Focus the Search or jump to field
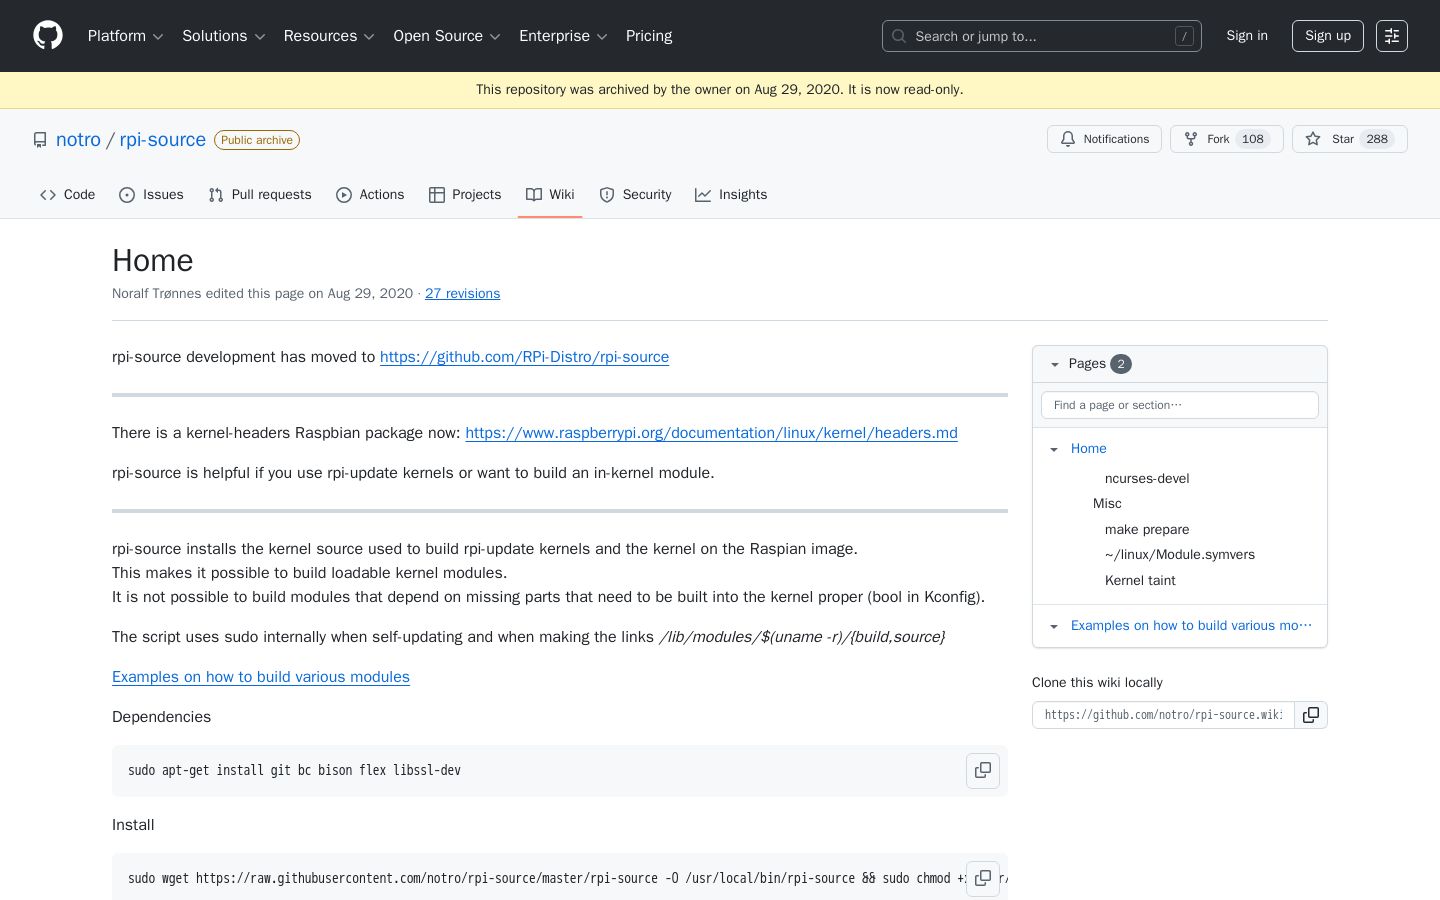The height and width of the screenshot is (900, 1440). tap(1042, 36)
